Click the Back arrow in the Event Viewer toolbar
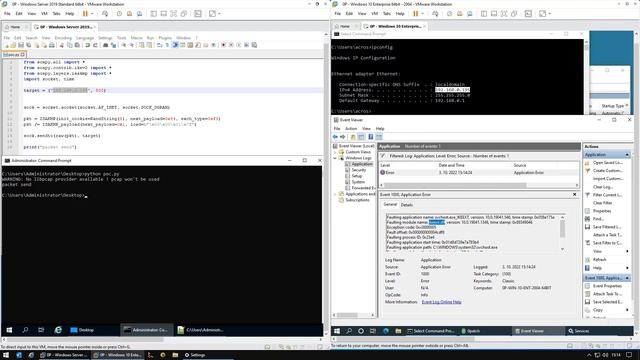Viewport: 640px width, 360px height. tap(335, 137)
